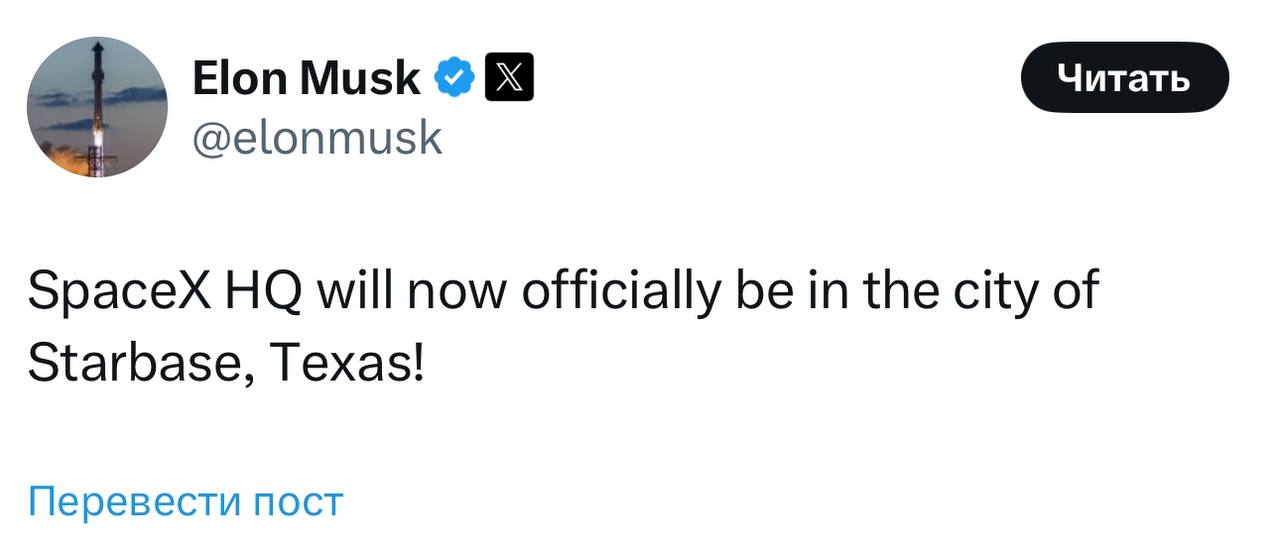Click the Перевести пост translate link
The image size is (1280, 549).
(185, 501)
